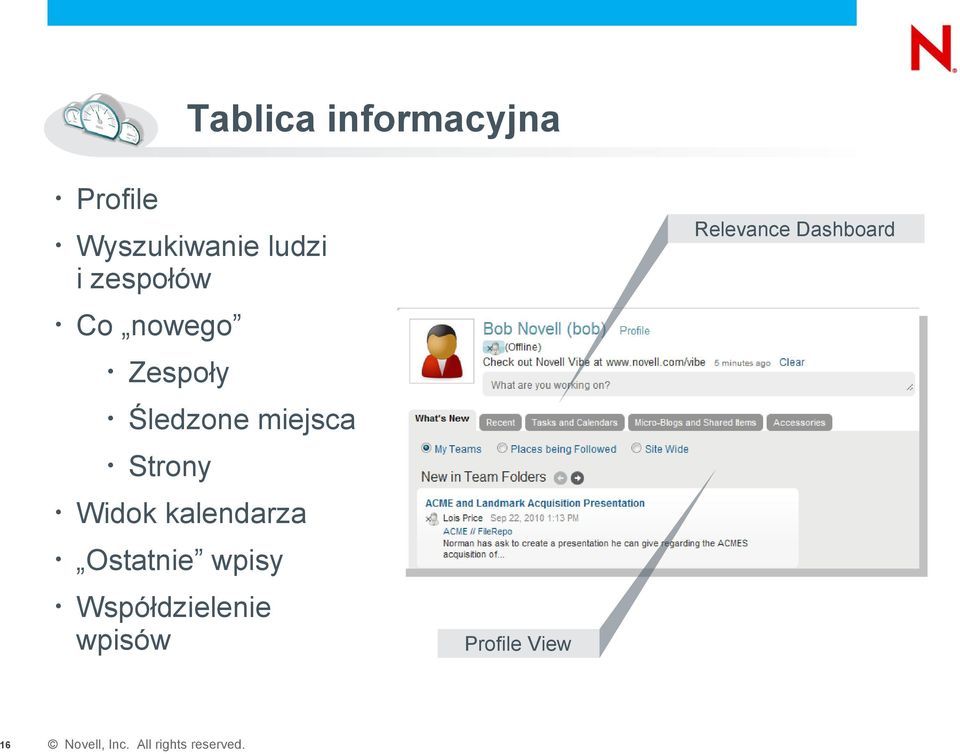960x754 pixels.
Task: Select the My Teams radio button
Action: (426, 448)
